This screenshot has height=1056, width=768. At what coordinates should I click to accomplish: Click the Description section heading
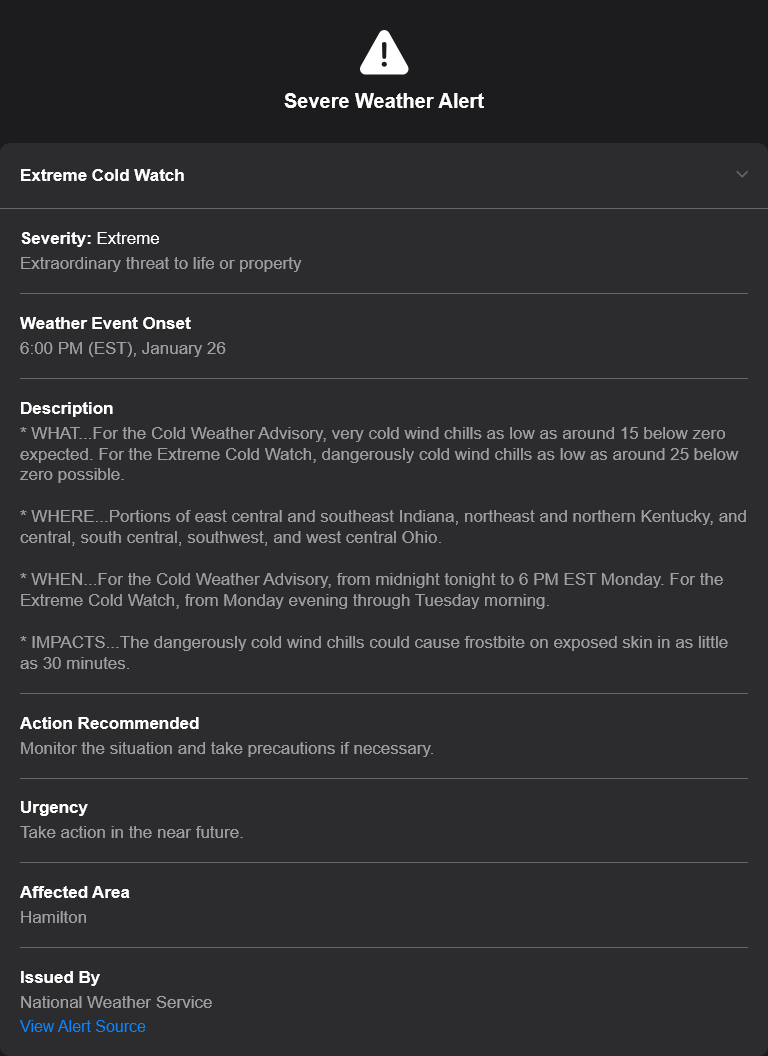(66, 408)
